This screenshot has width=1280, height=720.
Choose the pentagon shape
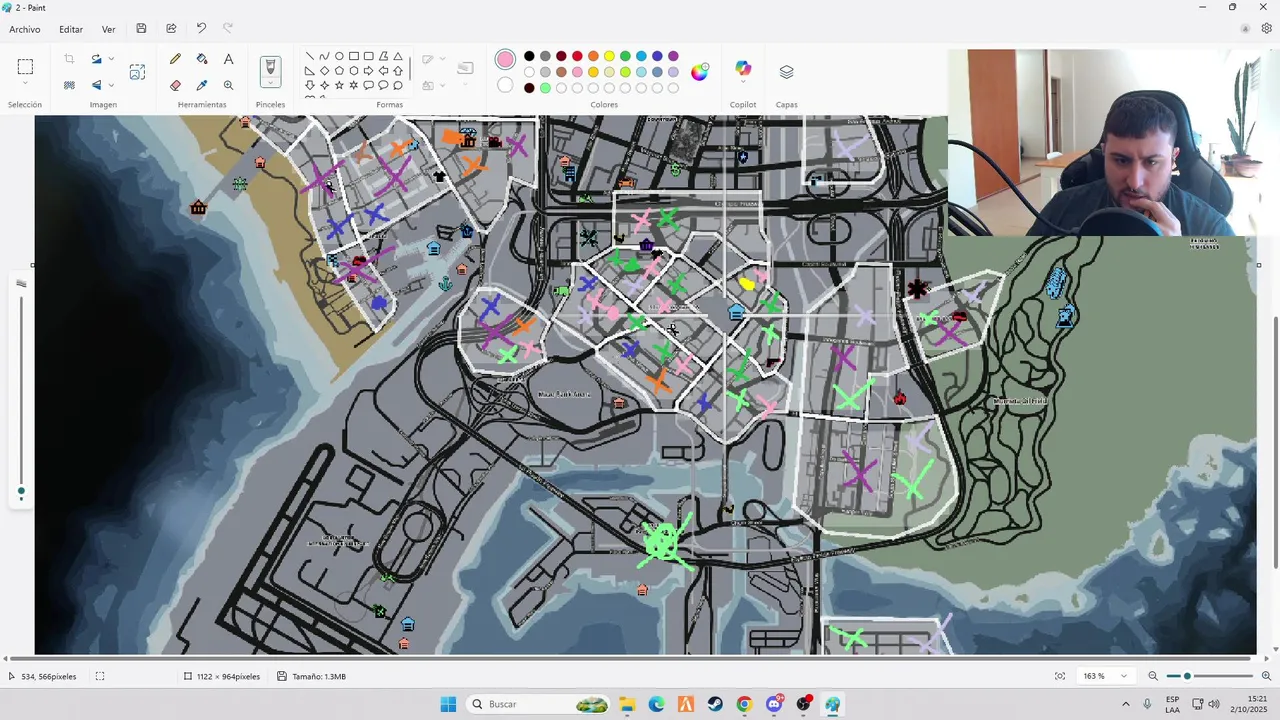tap(339, 71)
